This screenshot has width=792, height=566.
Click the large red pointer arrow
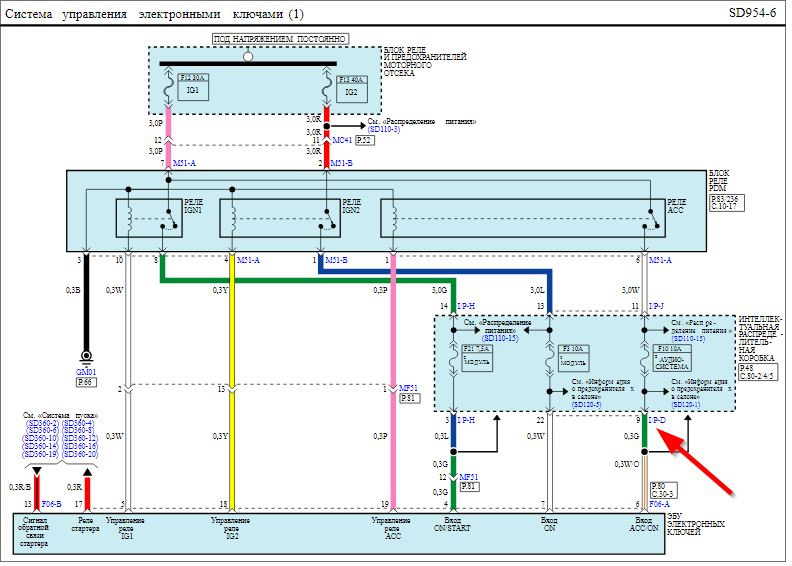(695, 461)
